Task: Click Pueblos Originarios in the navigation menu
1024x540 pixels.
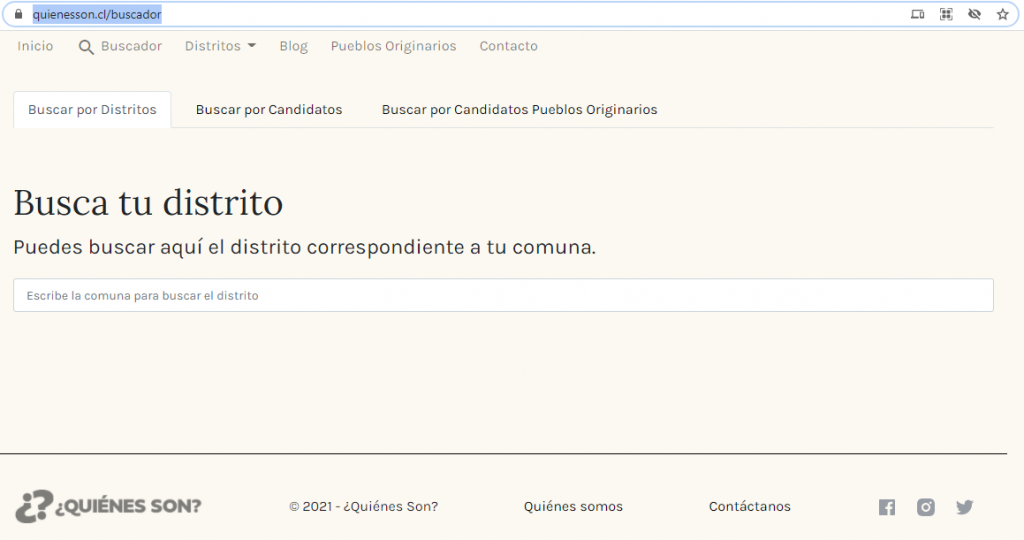Action: 393,46
